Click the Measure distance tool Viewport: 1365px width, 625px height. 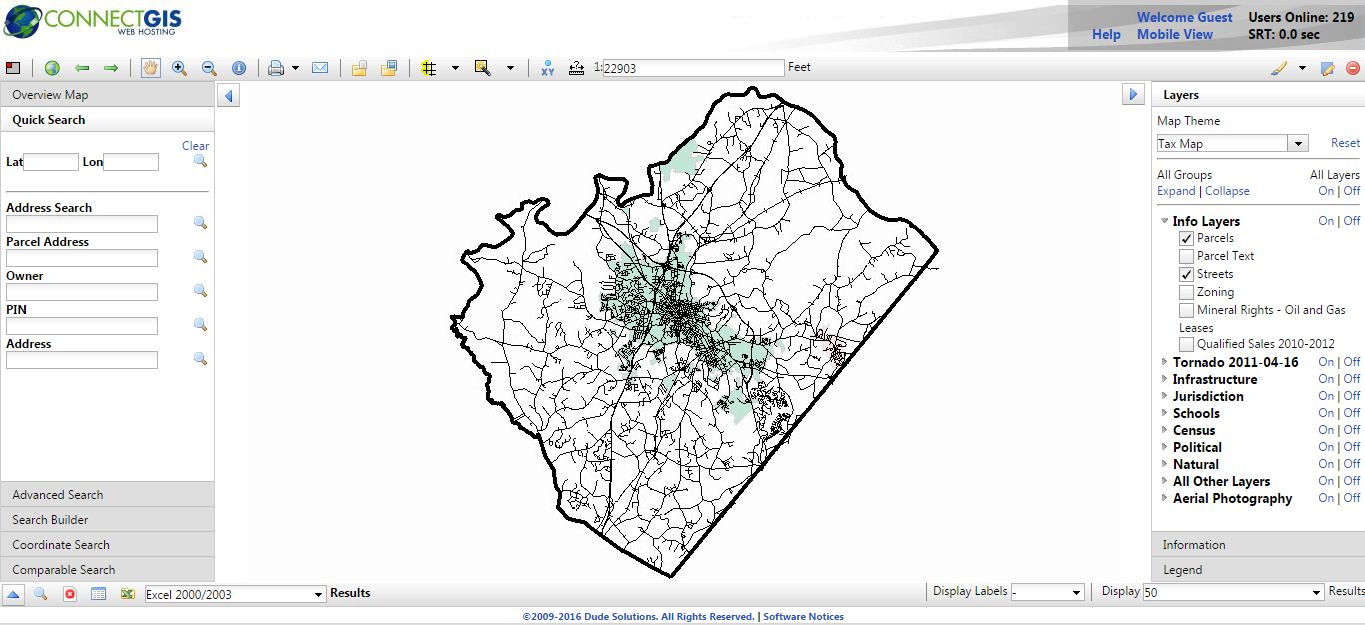pyautogui.click(x=575, y=67)
